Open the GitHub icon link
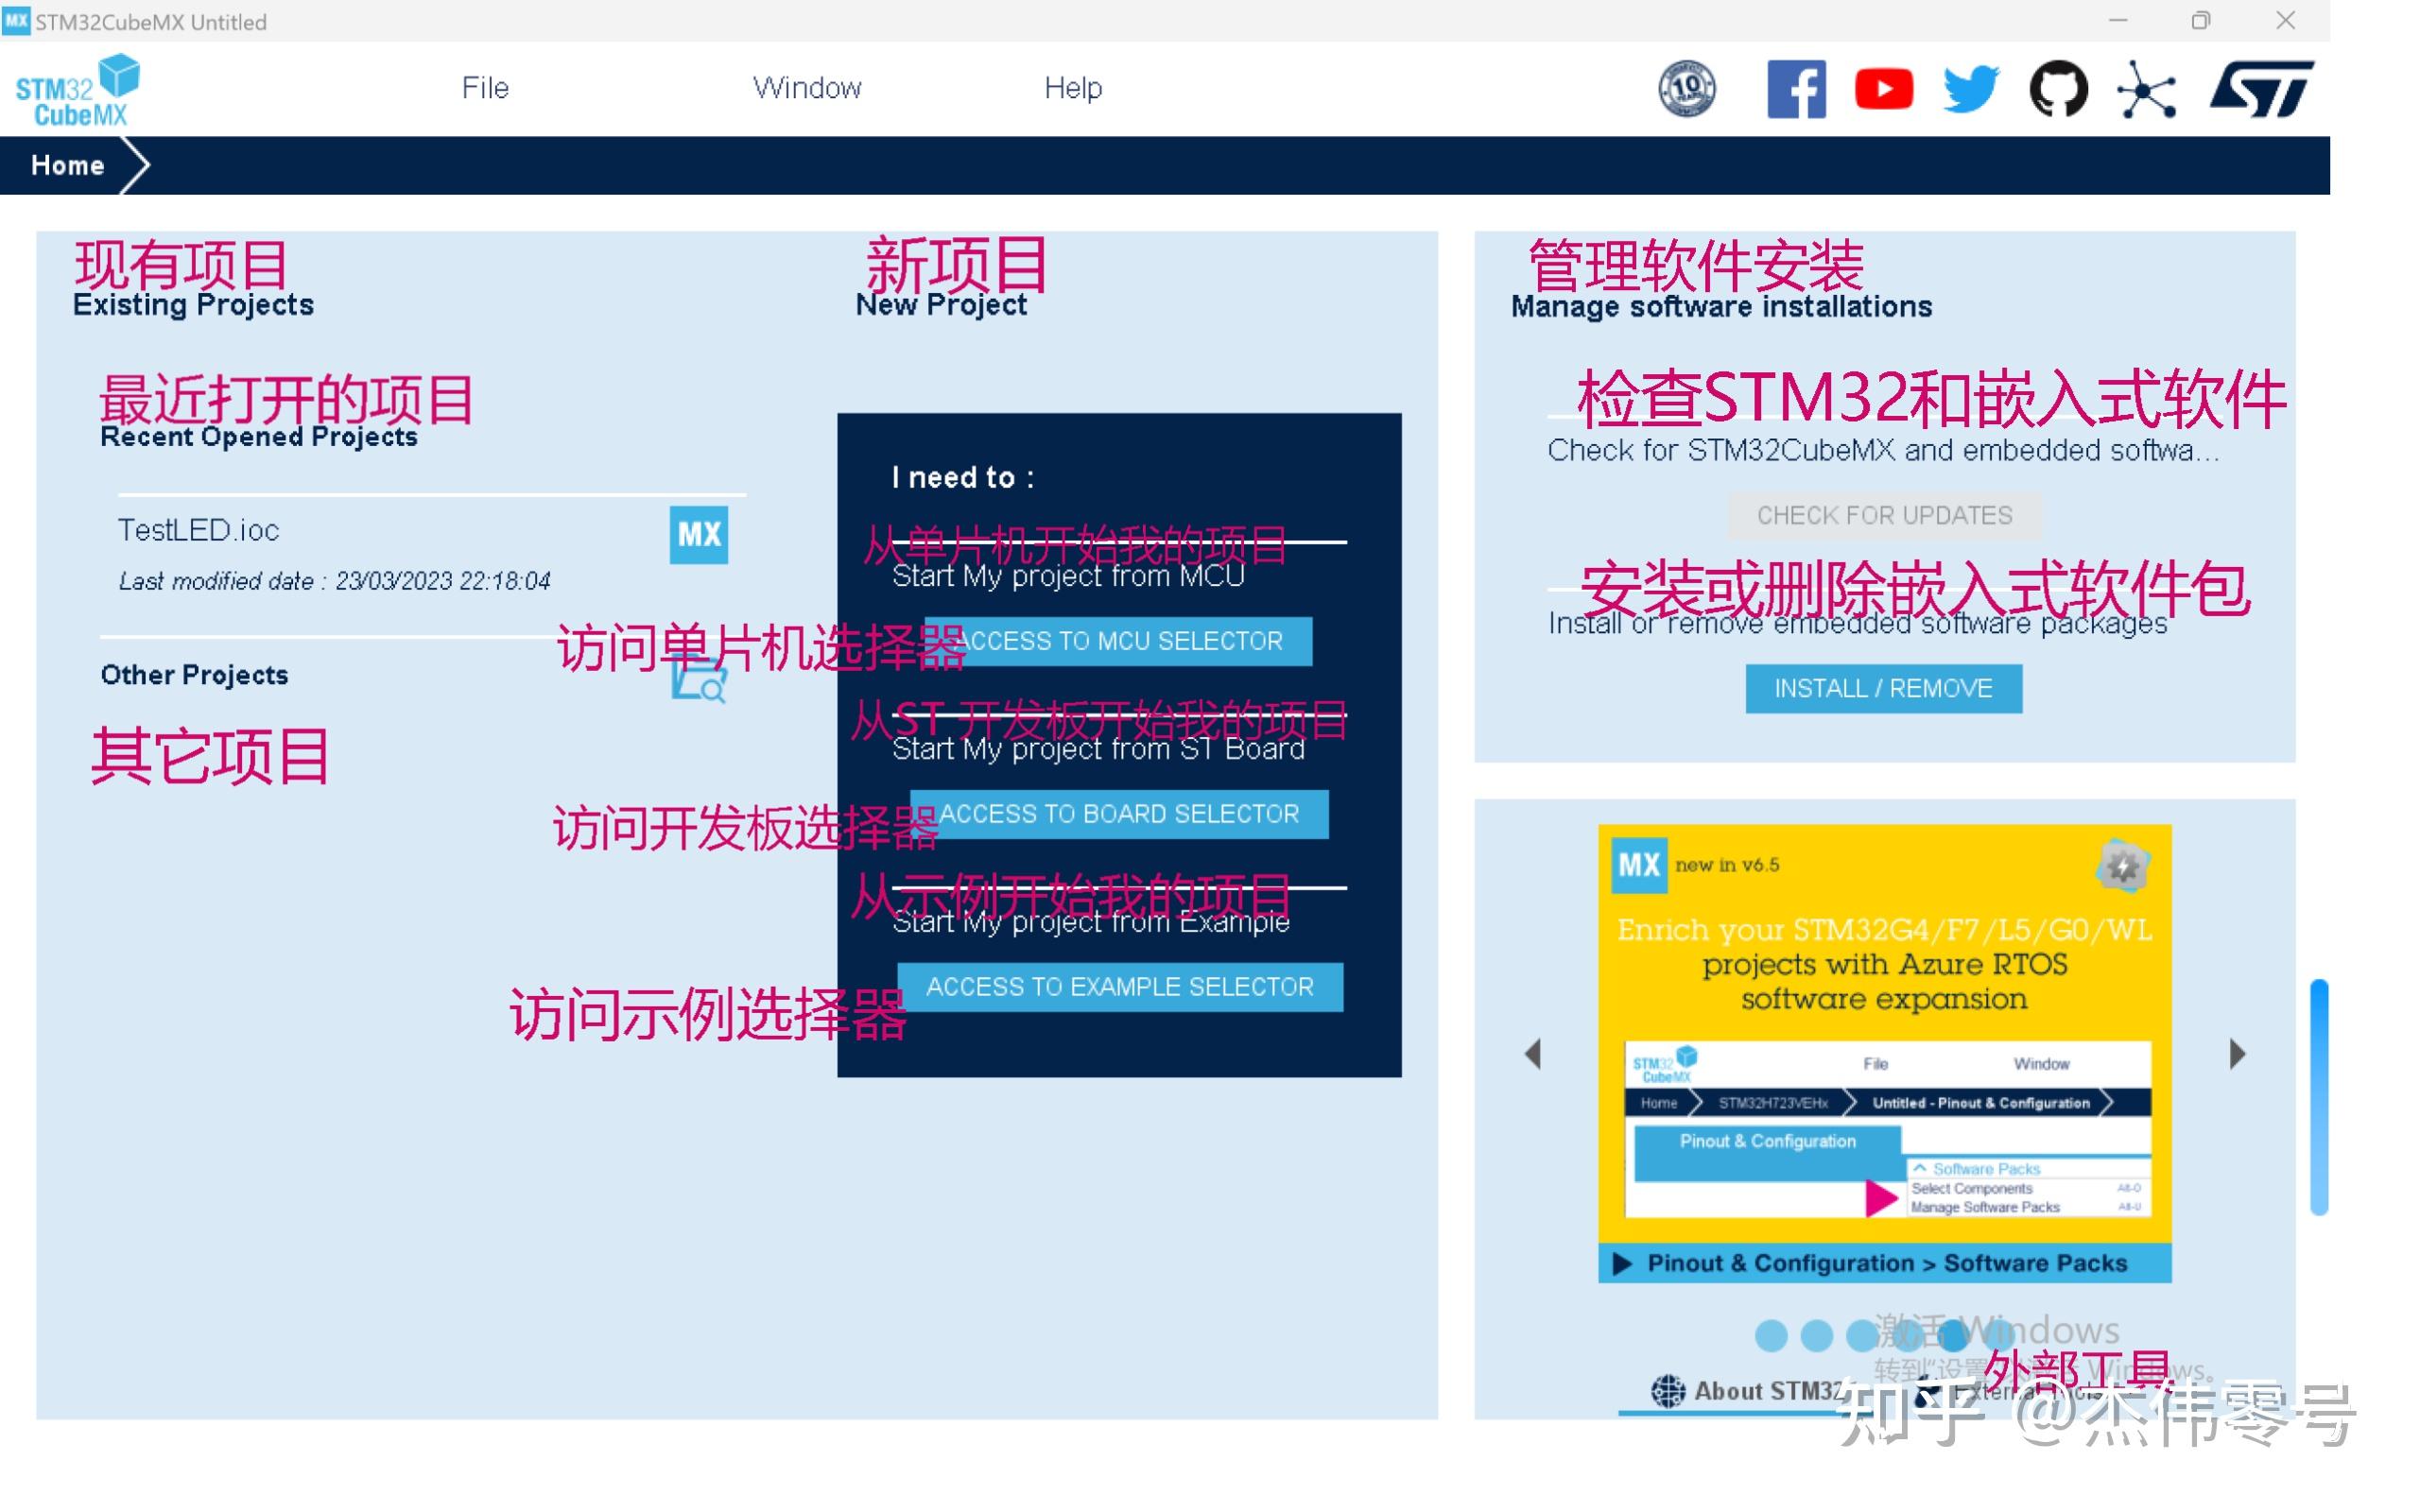The height and width of the screenshot is (1512, 2420). [x=2058, y=89]
